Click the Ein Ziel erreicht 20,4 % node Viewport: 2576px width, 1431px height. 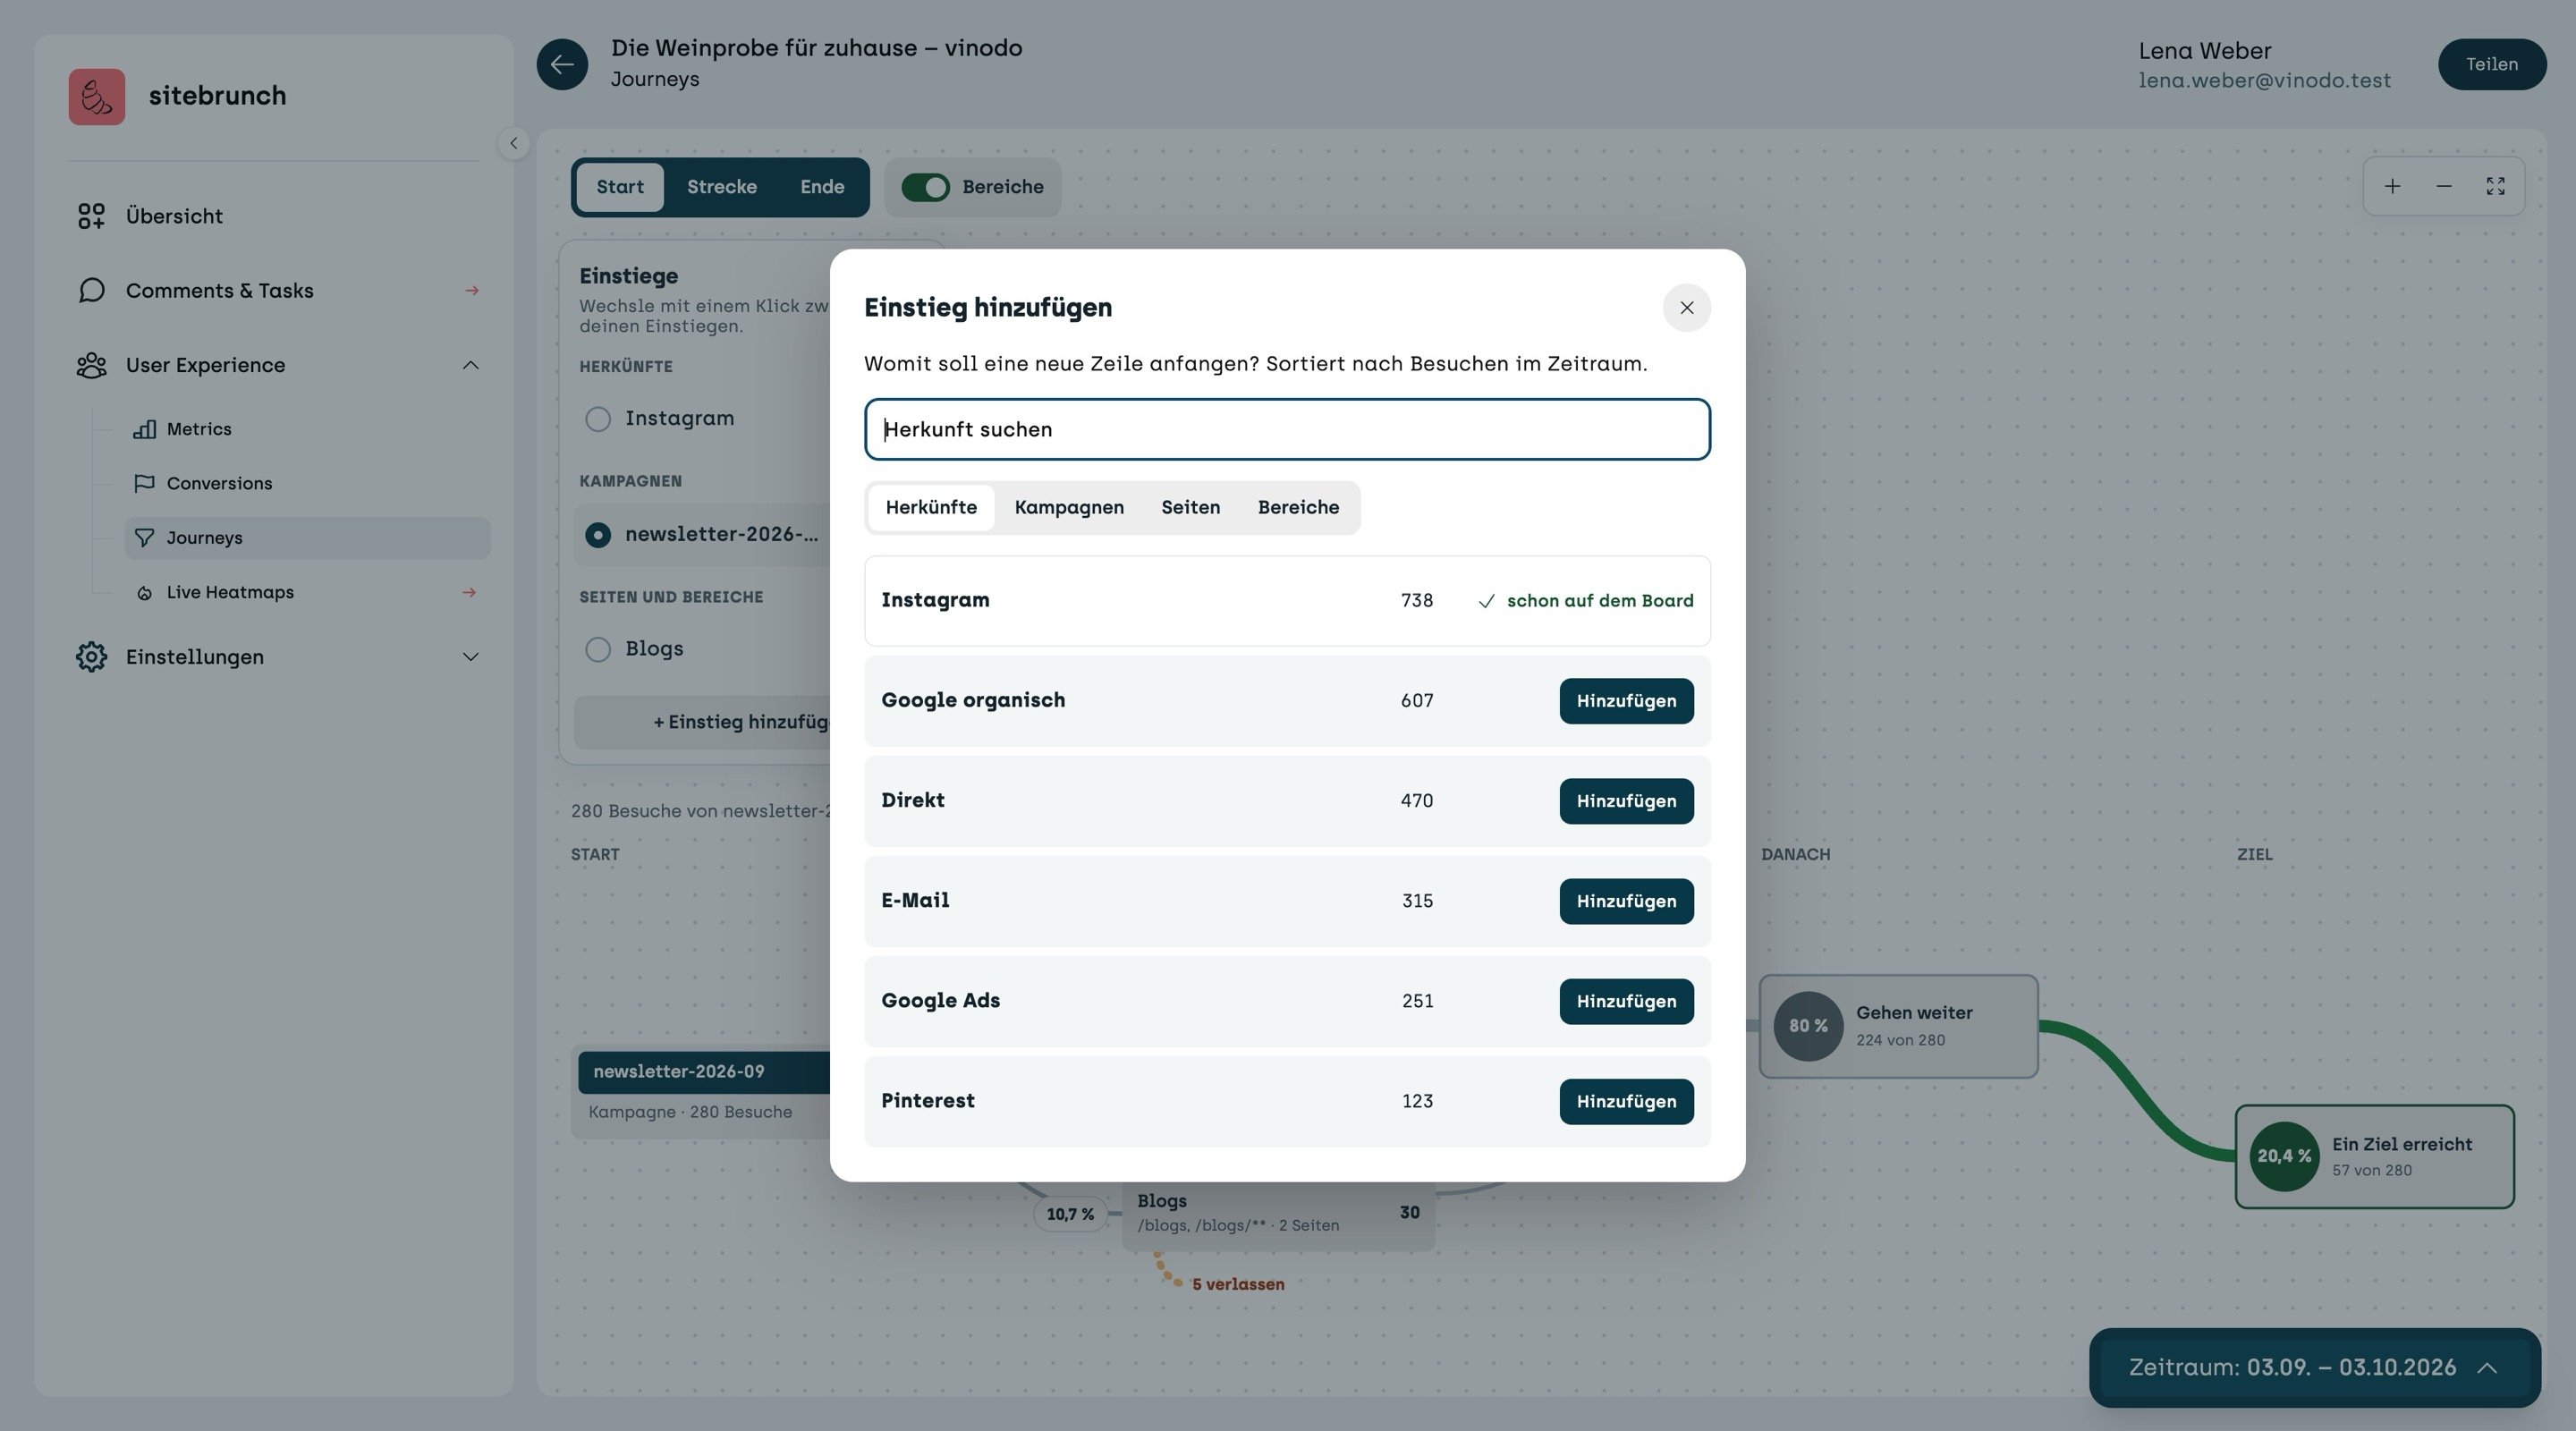[x=2374, y=1156]
